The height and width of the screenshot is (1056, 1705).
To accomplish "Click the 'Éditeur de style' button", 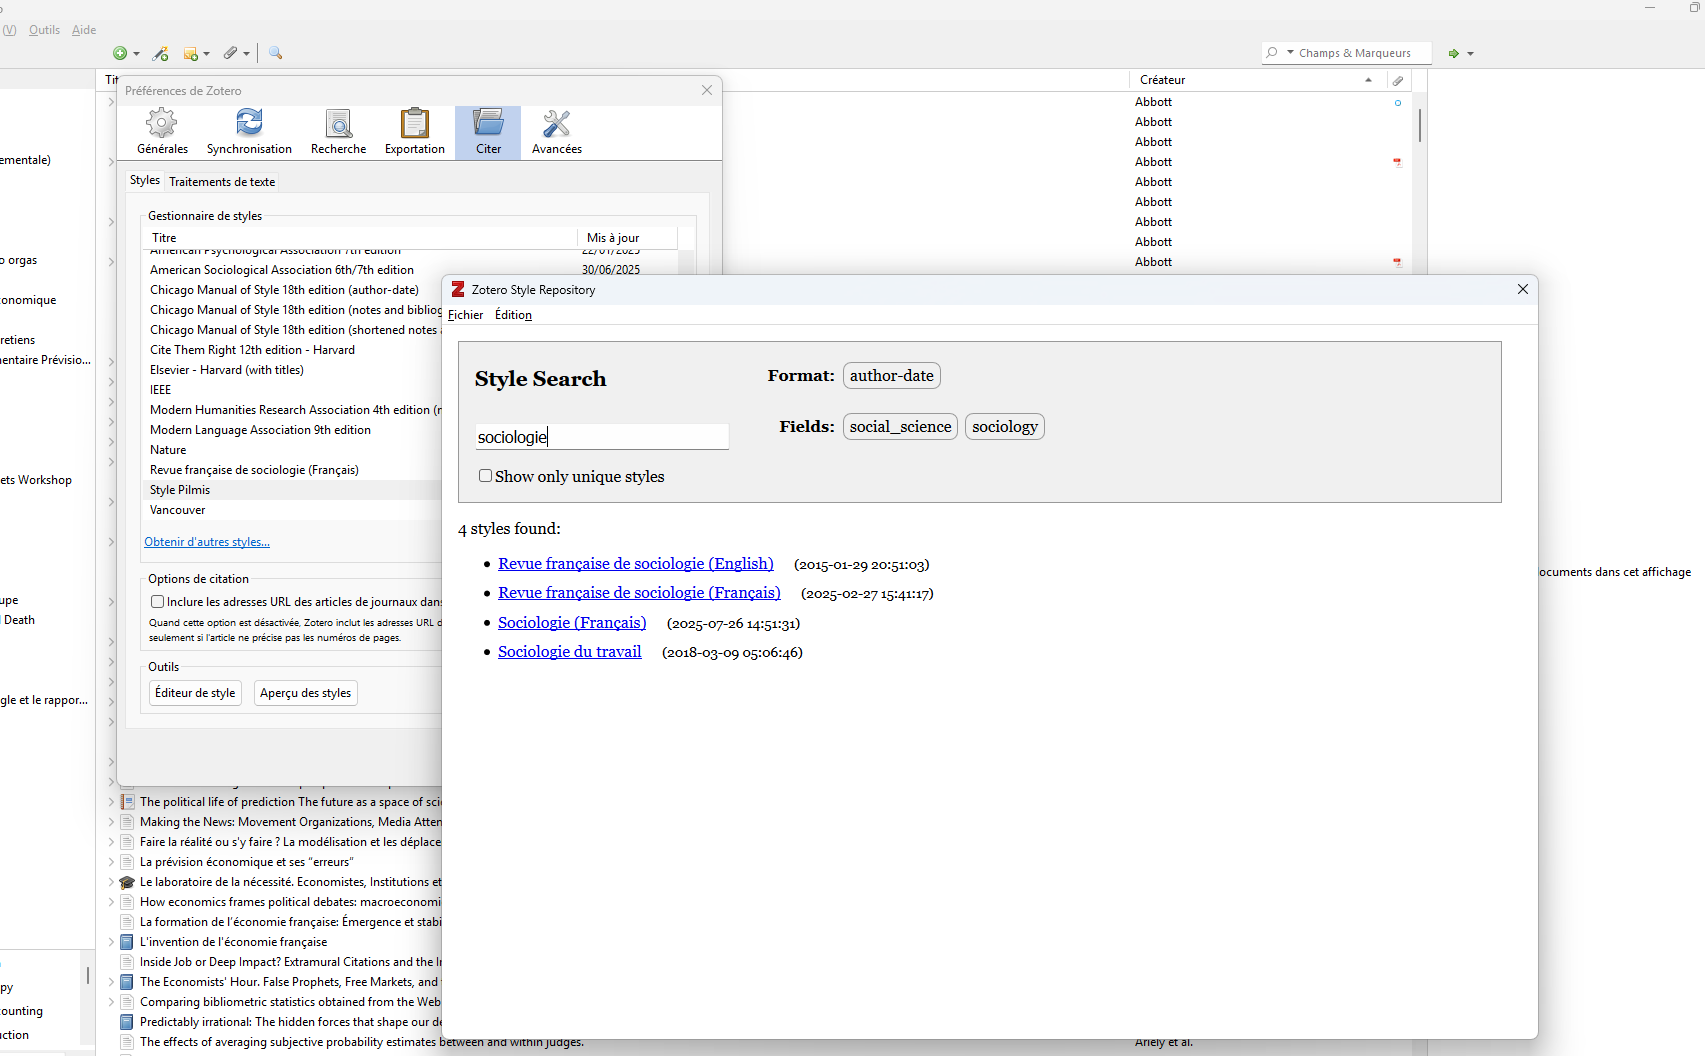I will tap(195, 693).
